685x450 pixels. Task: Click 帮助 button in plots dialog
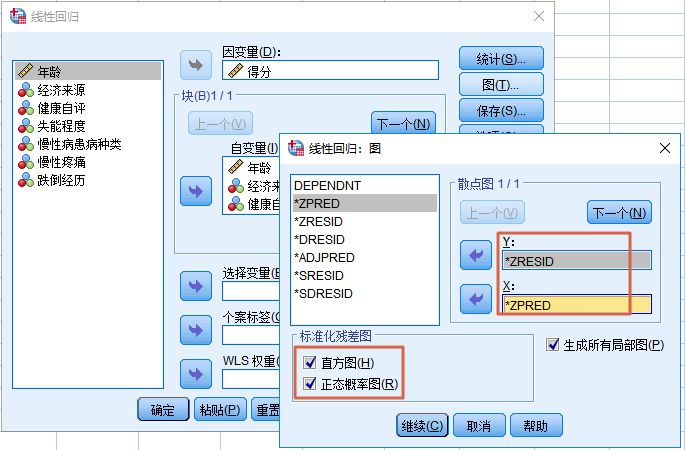pyautogui.click(x=536, y=426)
